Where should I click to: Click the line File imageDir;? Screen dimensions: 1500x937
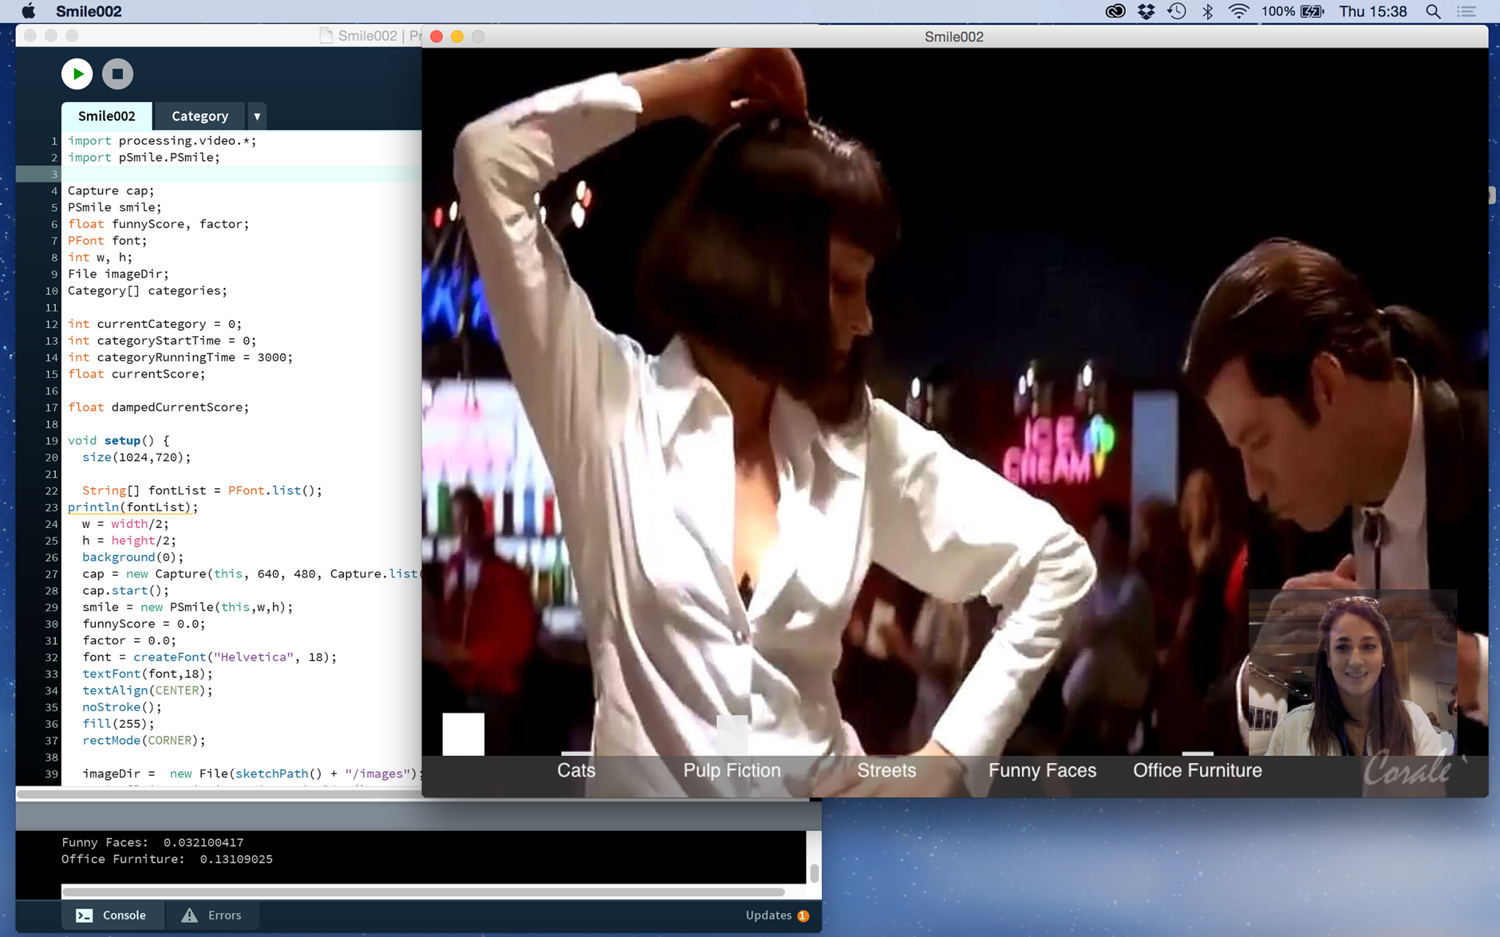pos(118,274)
